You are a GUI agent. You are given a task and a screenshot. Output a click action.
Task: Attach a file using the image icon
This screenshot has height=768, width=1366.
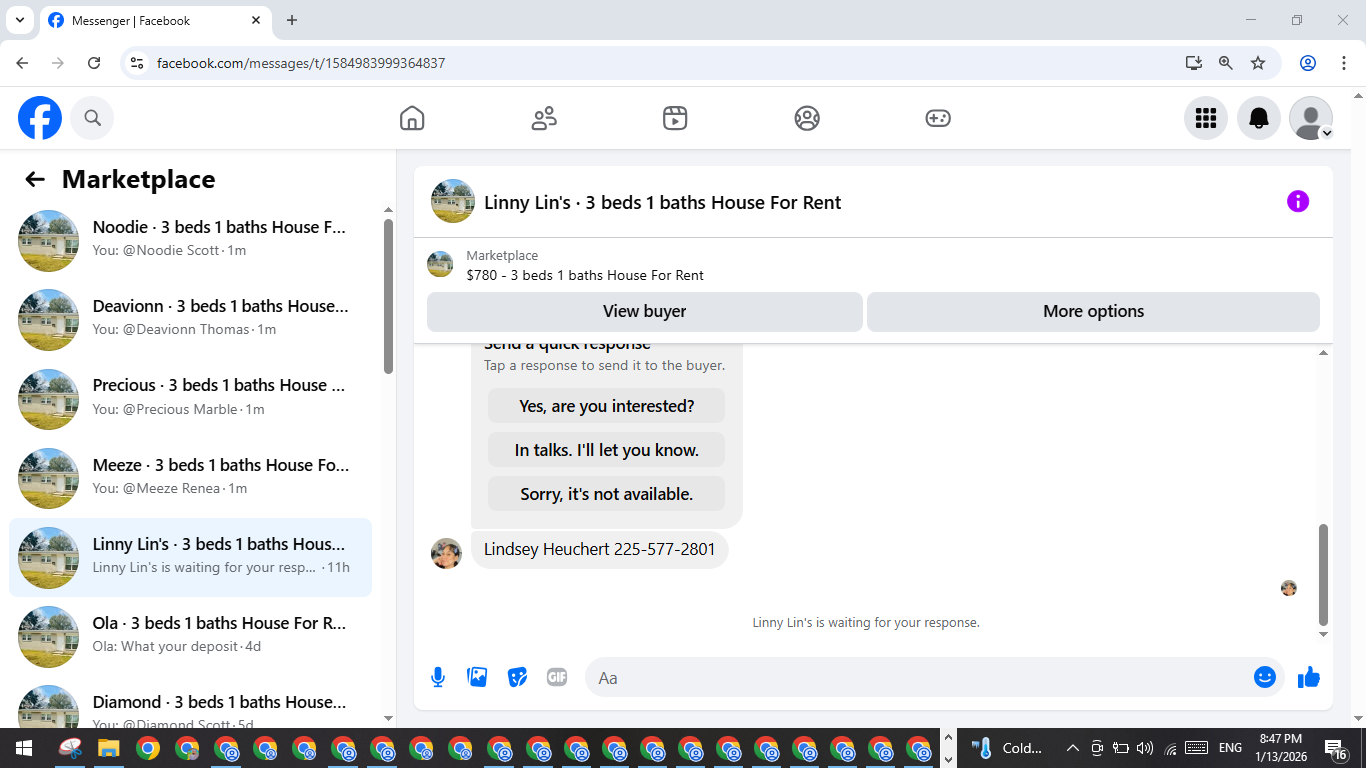pos(478,677)
